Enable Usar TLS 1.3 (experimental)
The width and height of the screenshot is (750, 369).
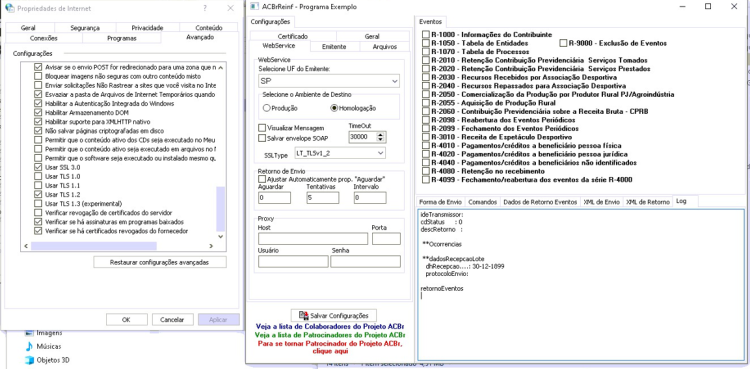pos(38,204)
